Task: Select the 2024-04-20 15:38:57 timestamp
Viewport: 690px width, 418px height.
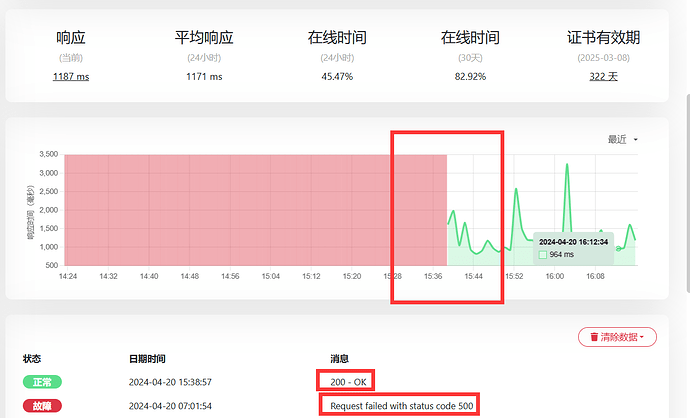Action: pos(170,382)
